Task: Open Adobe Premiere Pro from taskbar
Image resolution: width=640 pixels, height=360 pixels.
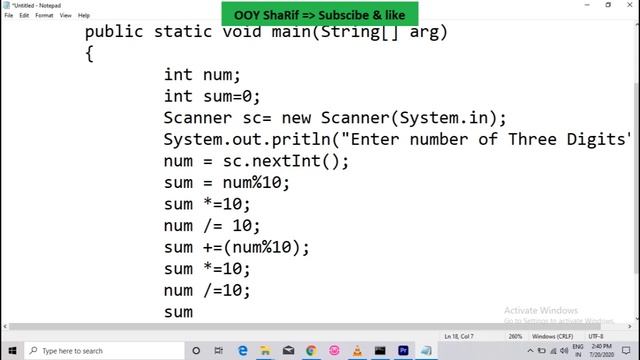Action: [x=403, y=351]
